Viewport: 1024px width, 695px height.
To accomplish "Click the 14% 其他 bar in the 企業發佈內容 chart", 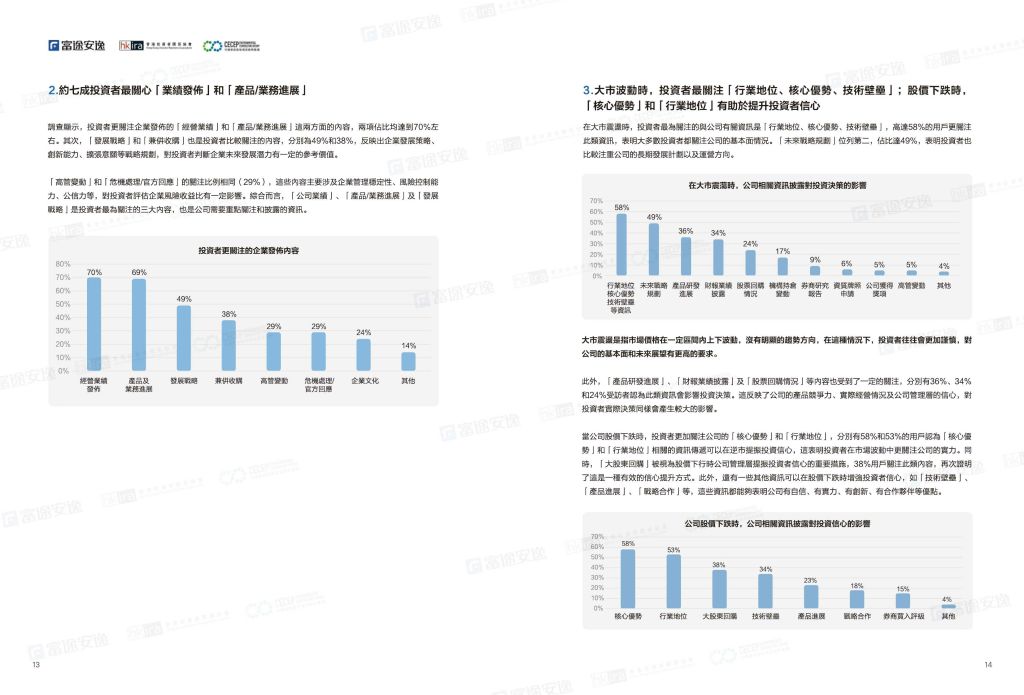I will [x=408, y=361].
